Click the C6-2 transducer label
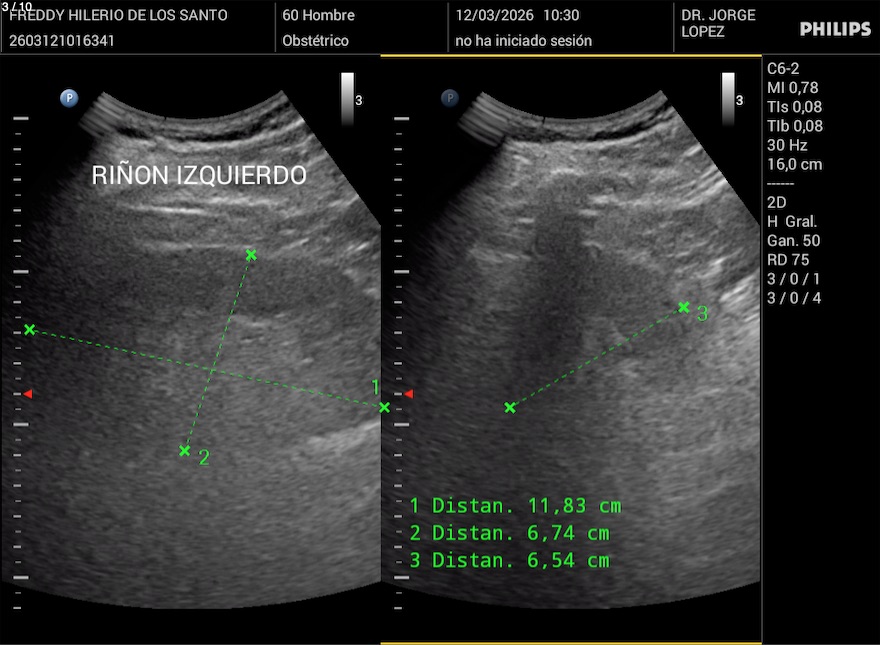Screen dimensions: 880x645 click(783, 69)
